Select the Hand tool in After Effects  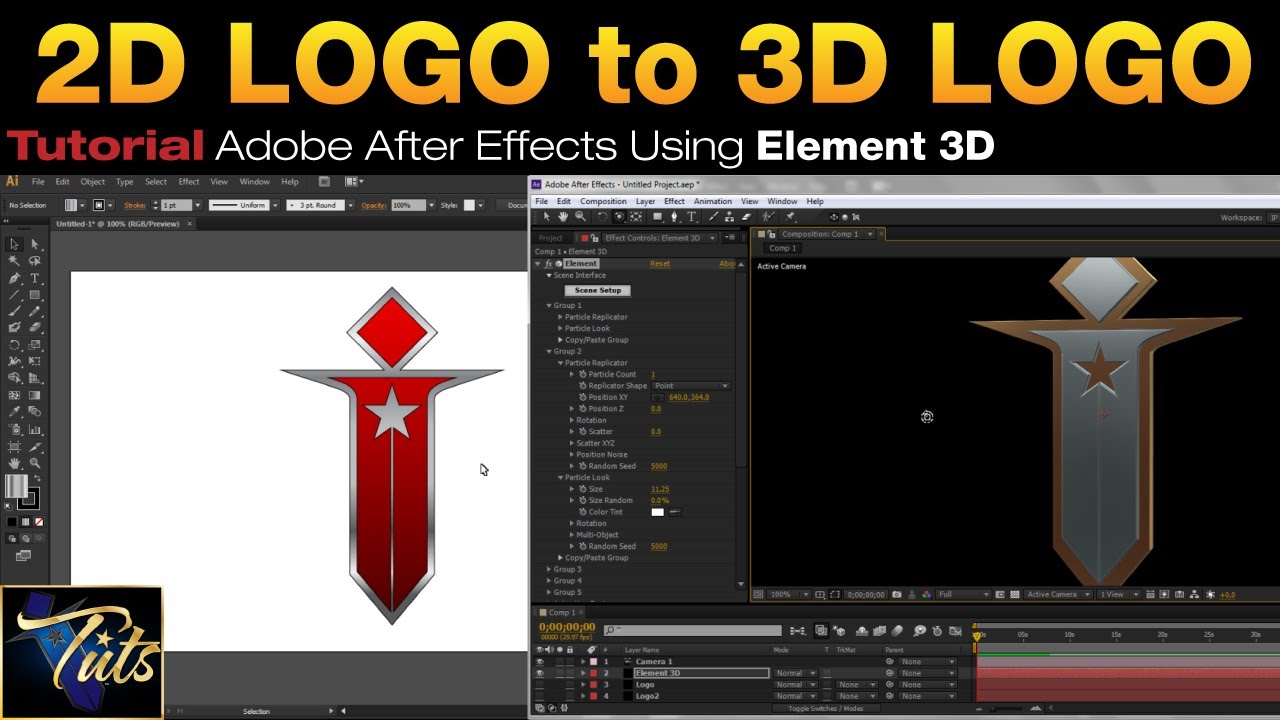tap(563, 216)
